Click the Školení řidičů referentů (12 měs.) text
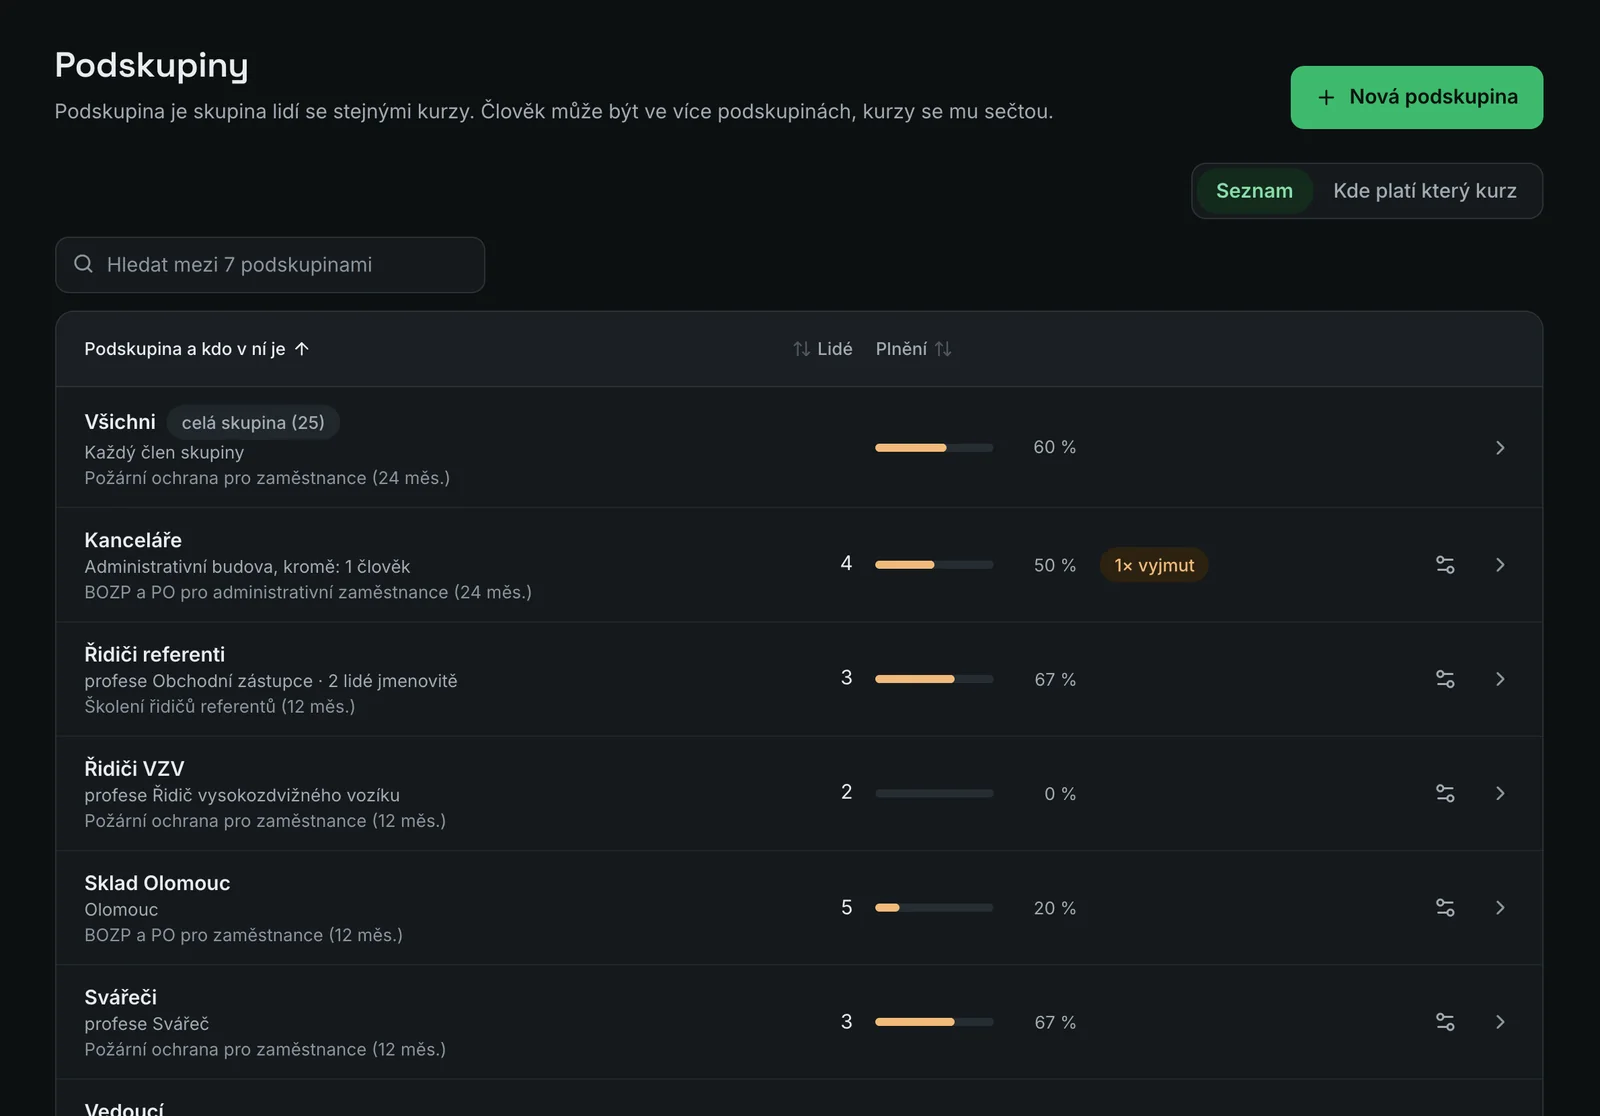This screenshot has width=1600, height=1116. 220,706
